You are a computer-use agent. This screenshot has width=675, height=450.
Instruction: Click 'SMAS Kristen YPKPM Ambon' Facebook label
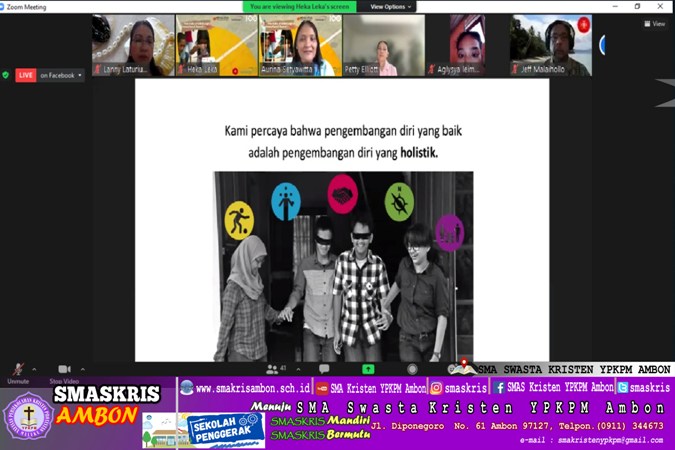[x=560, y=388]
